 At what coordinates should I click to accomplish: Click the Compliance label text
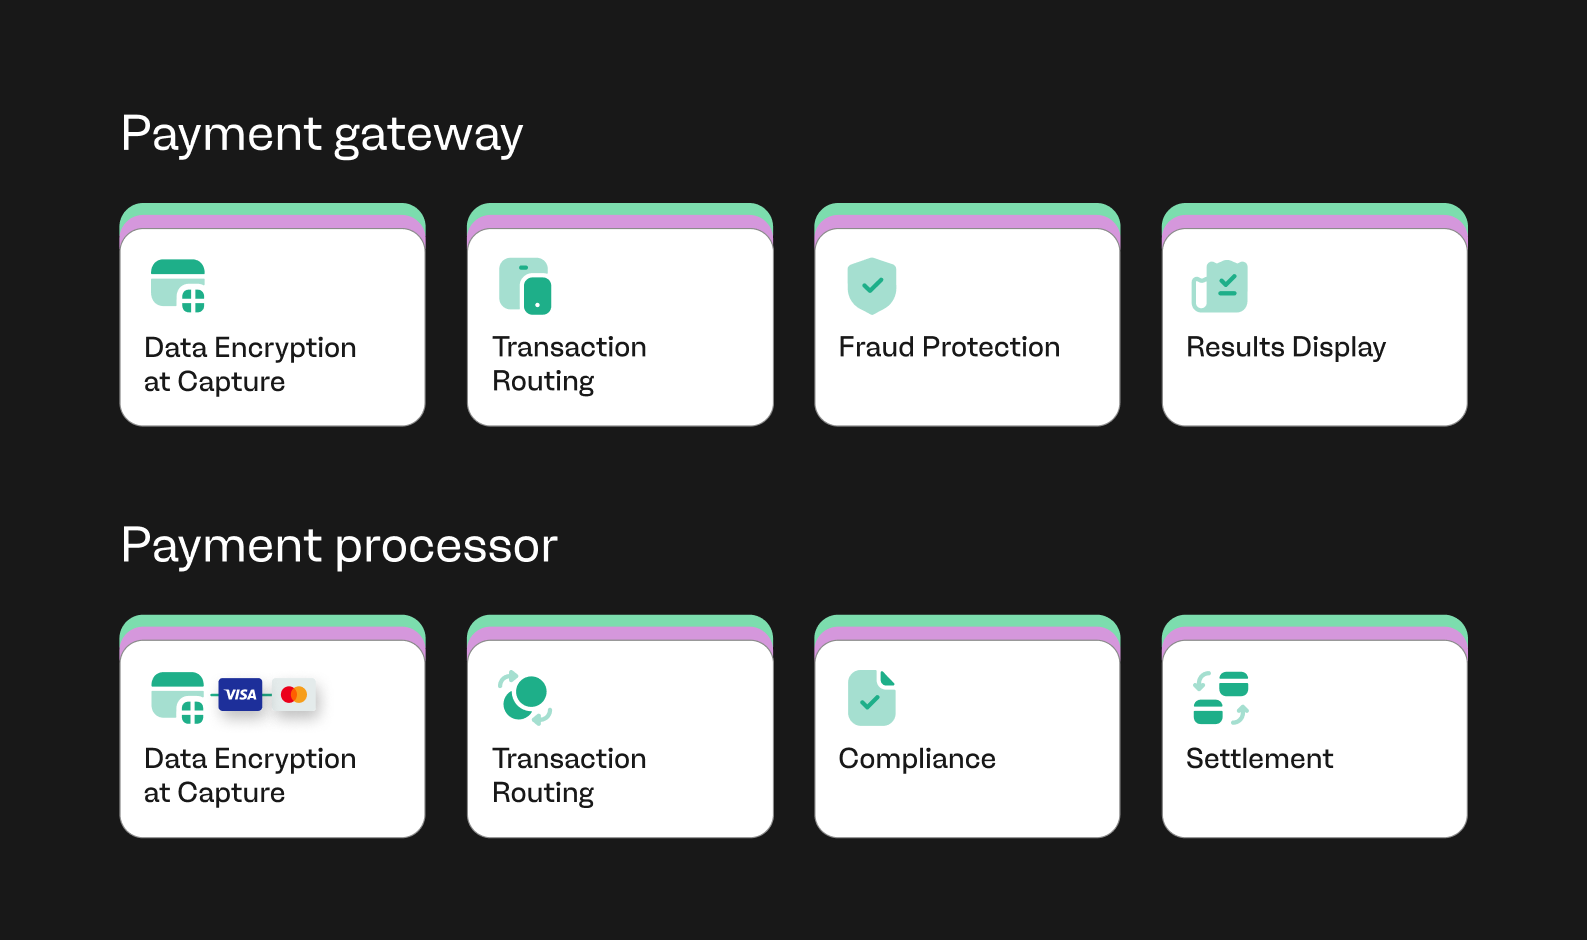pyautogui.click(x=917, y=759)
